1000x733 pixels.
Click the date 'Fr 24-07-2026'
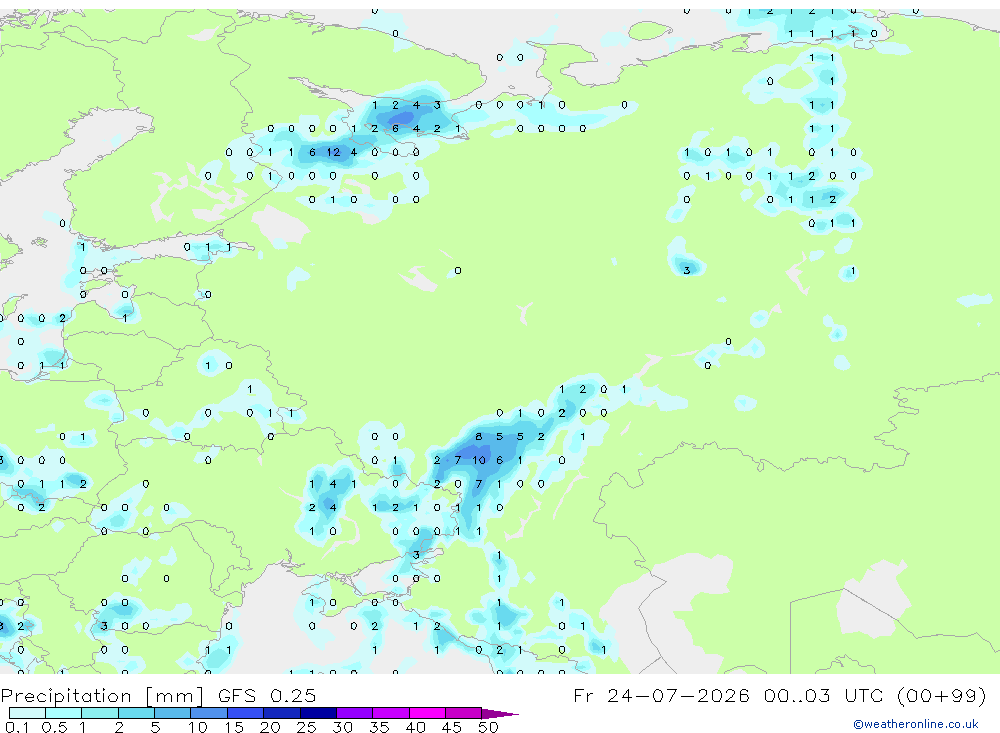[661, 695]
